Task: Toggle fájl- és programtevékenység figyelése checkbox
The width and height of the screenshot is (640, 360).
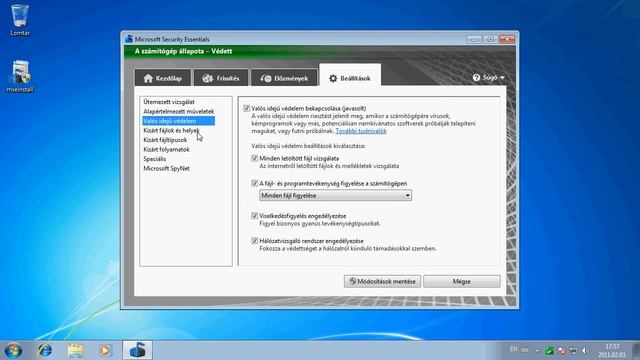Action: click(255, 183)
